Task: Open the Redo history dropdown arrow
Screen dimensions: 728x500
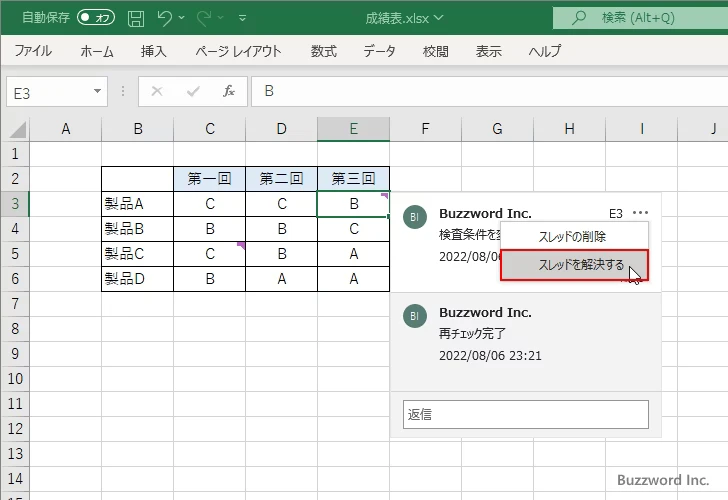Action: coord(221,18)
